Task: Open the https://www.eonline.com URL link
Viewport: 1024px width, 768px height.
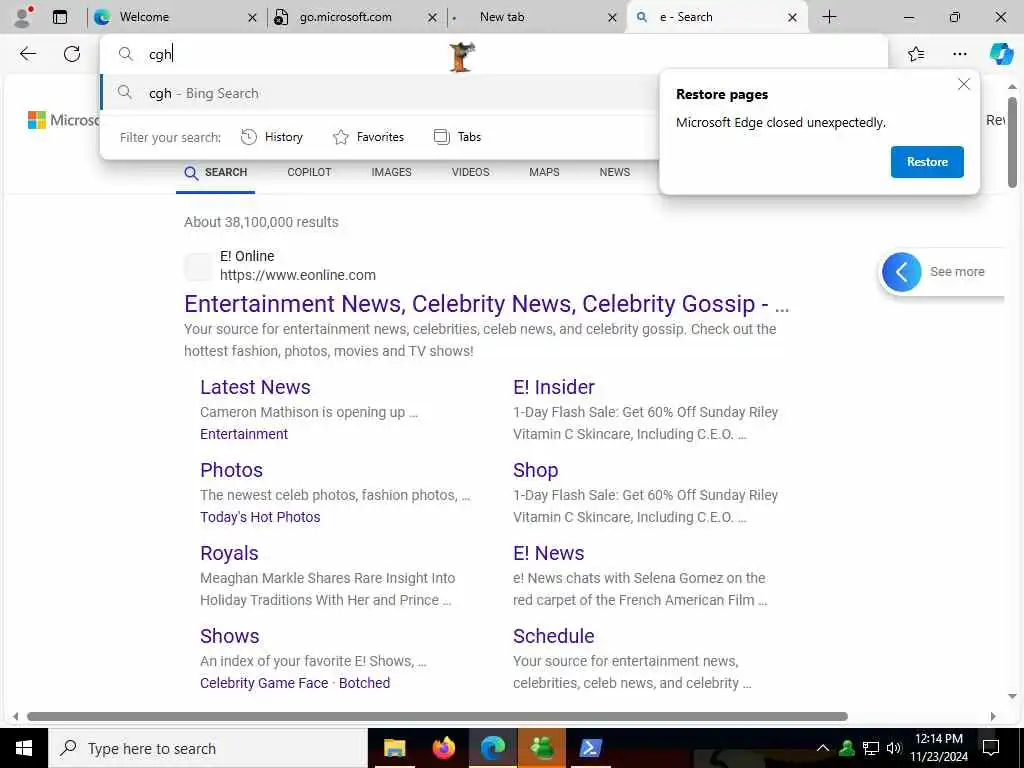Action: 298,275
